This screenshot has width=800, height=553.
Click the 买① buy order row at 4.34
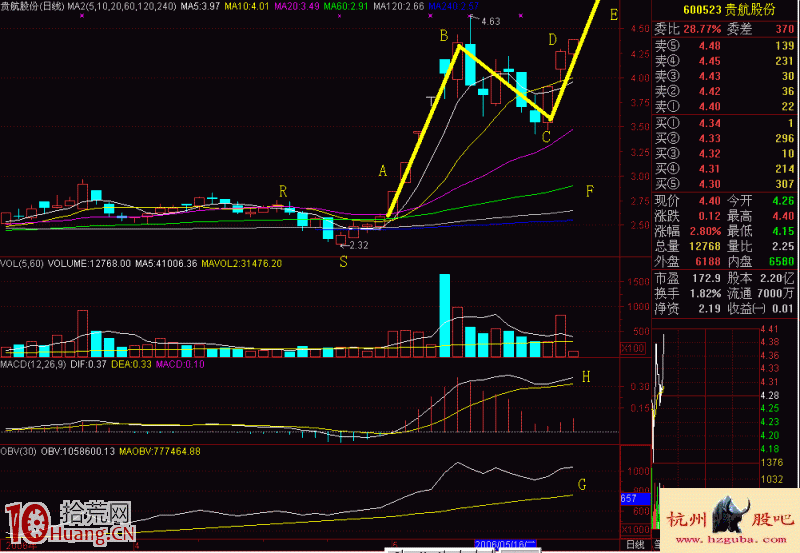click(x=724, y=123)
